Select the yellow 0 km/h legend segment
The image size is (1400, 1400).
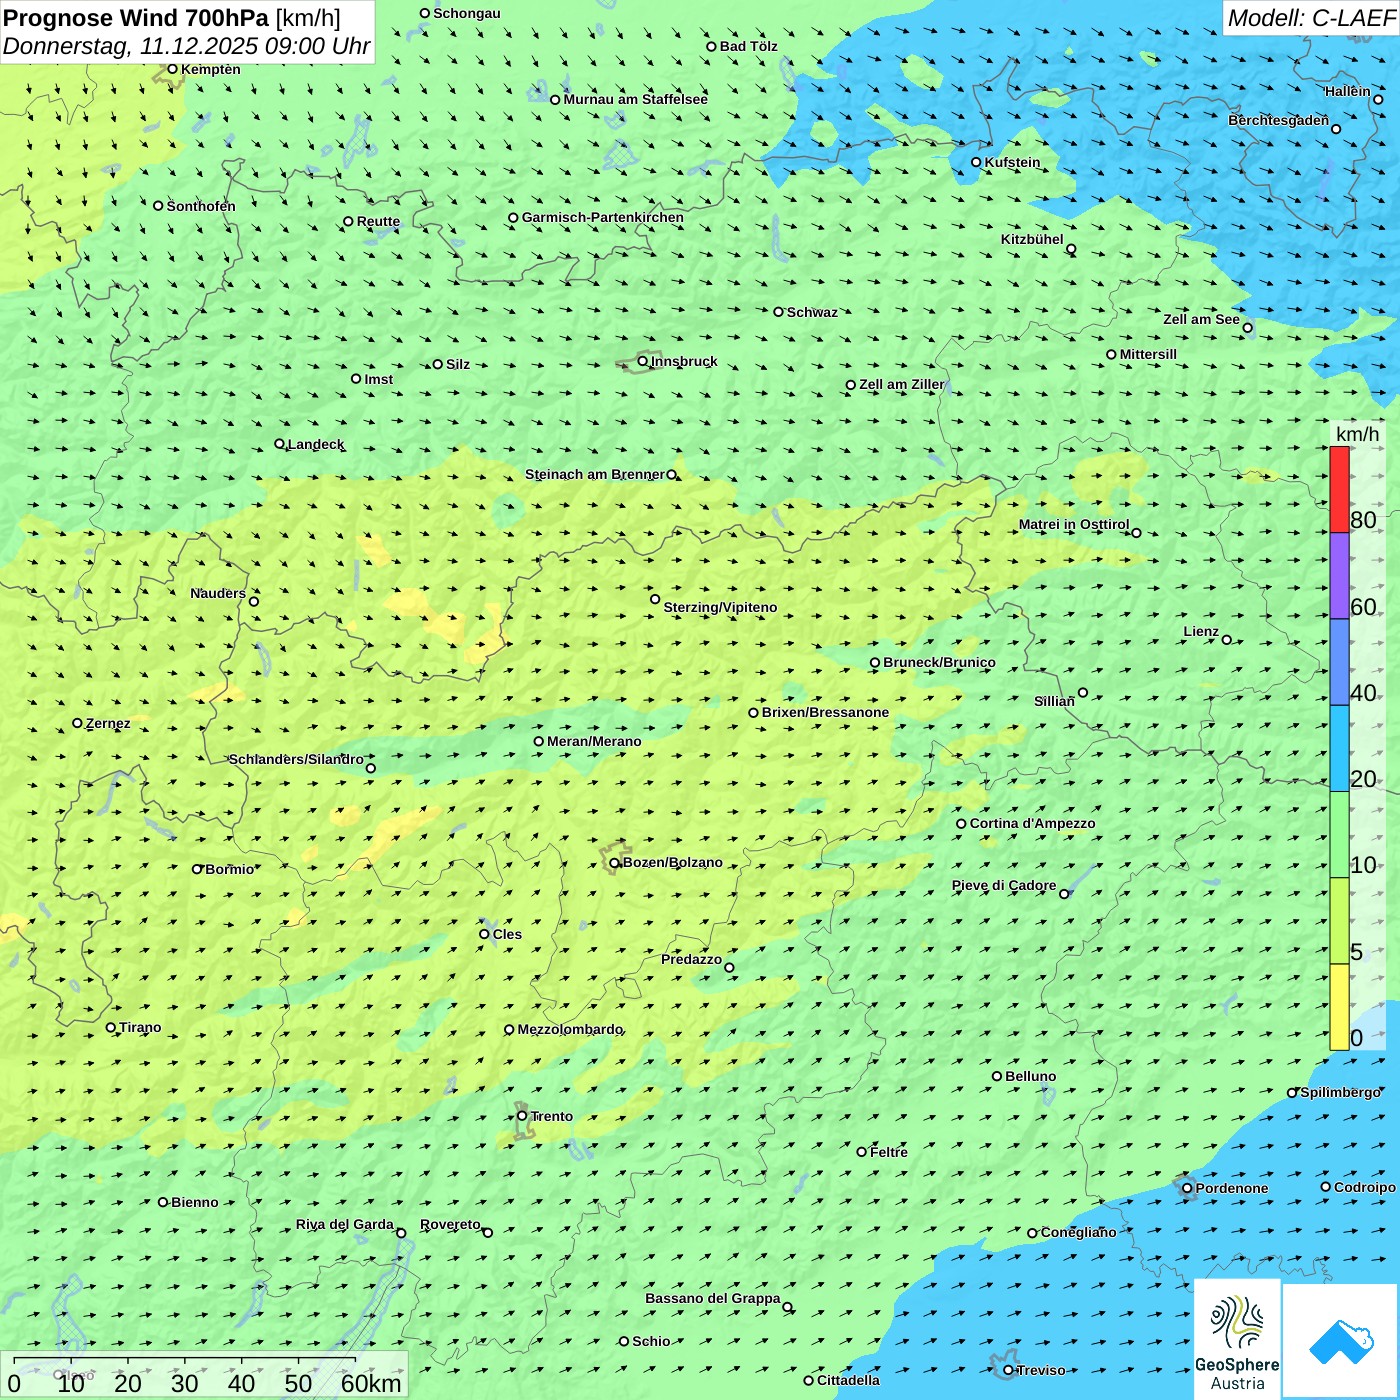click(x=1339, y=1007)
